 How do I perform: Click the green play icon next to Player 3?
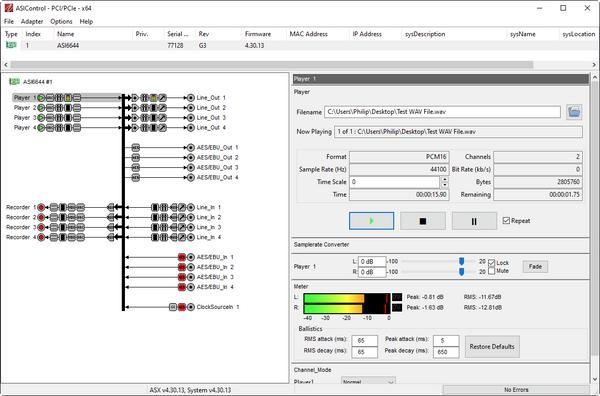point(41,117)
